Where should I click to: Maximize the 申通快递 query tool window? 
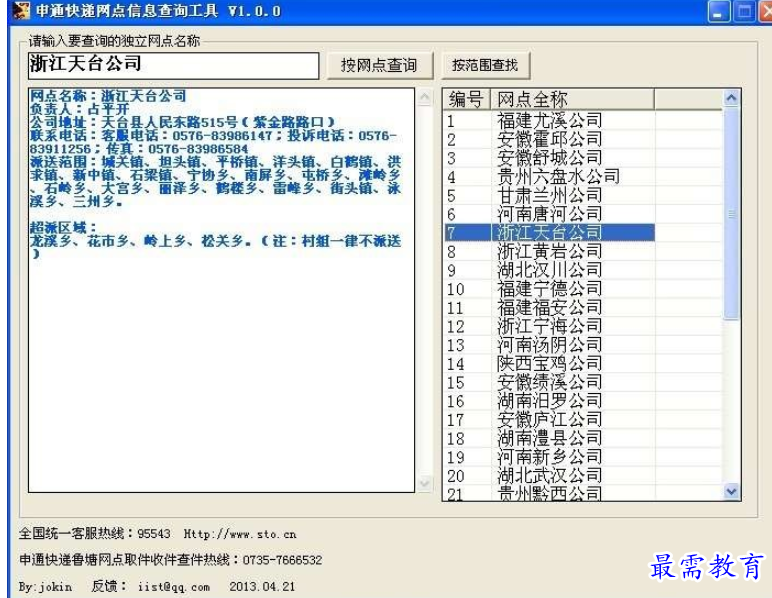point(744,11)
